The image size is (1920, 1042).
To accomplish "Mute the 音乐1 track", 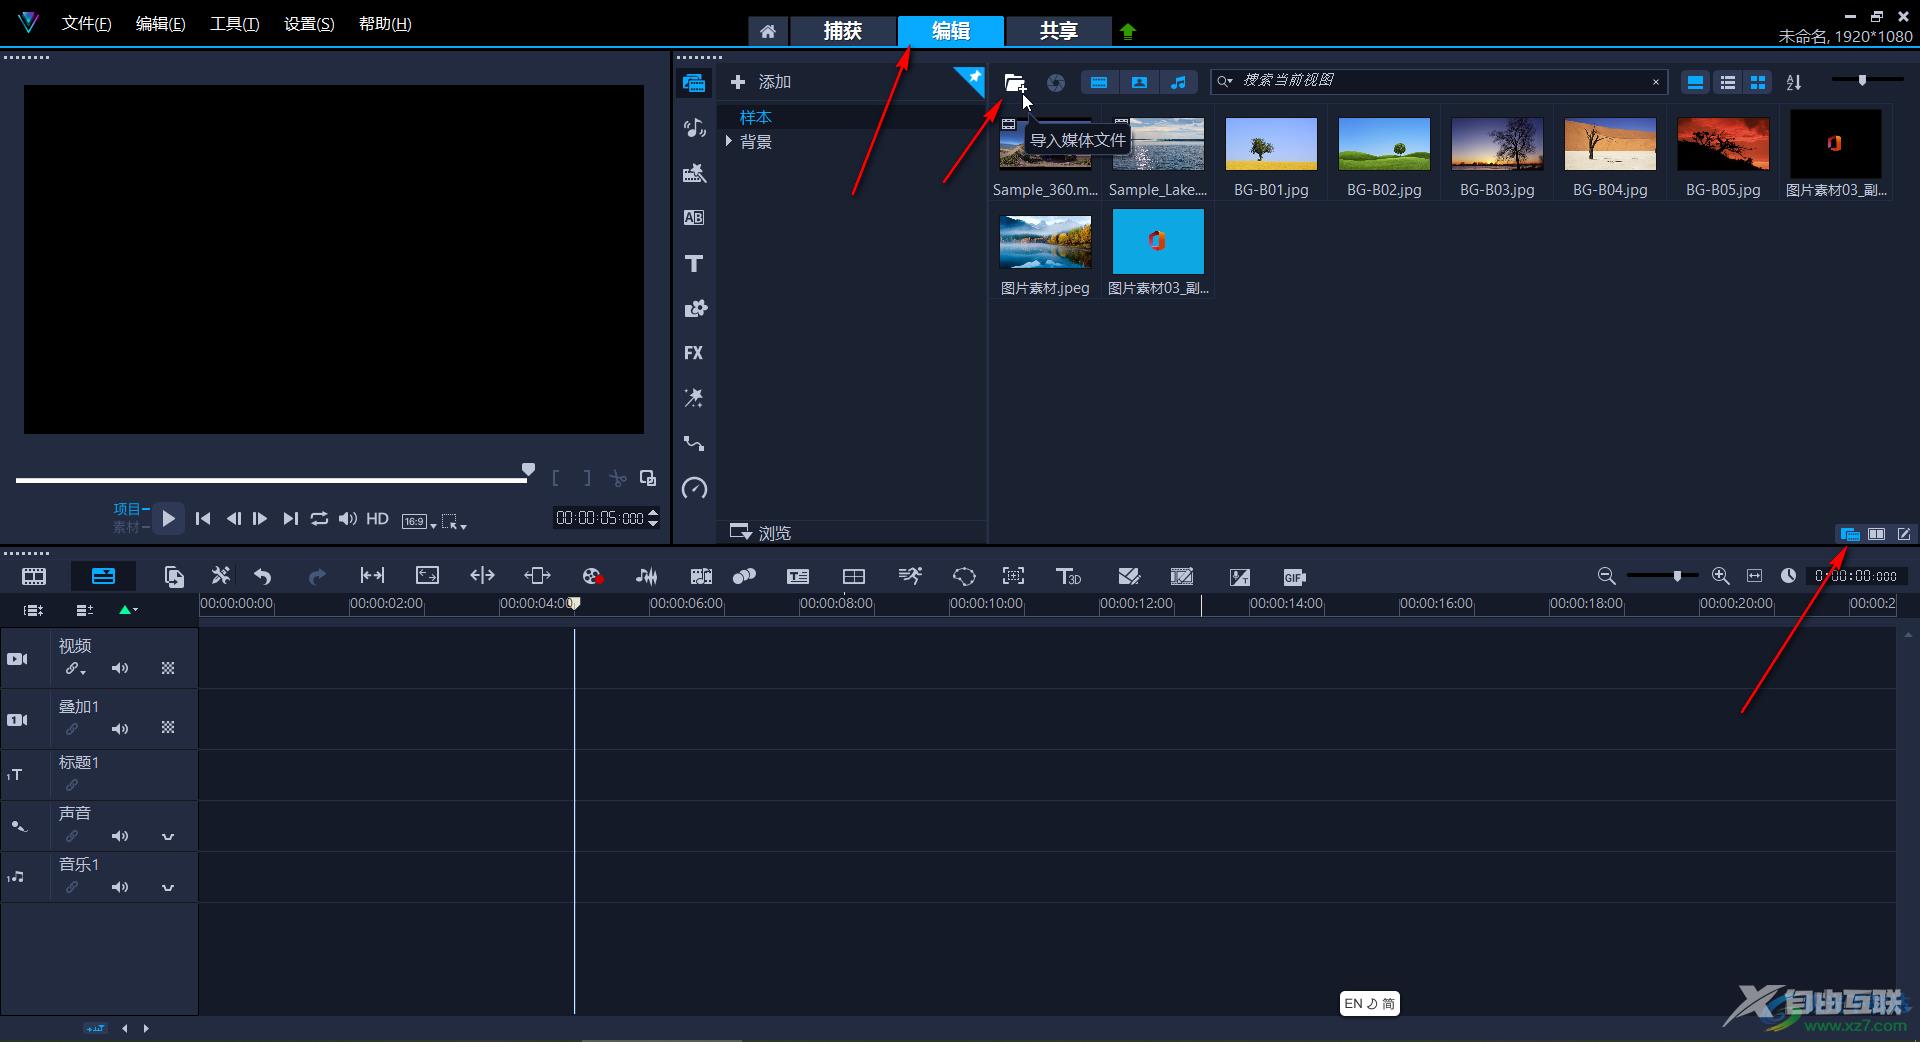I will pos(120,887).
